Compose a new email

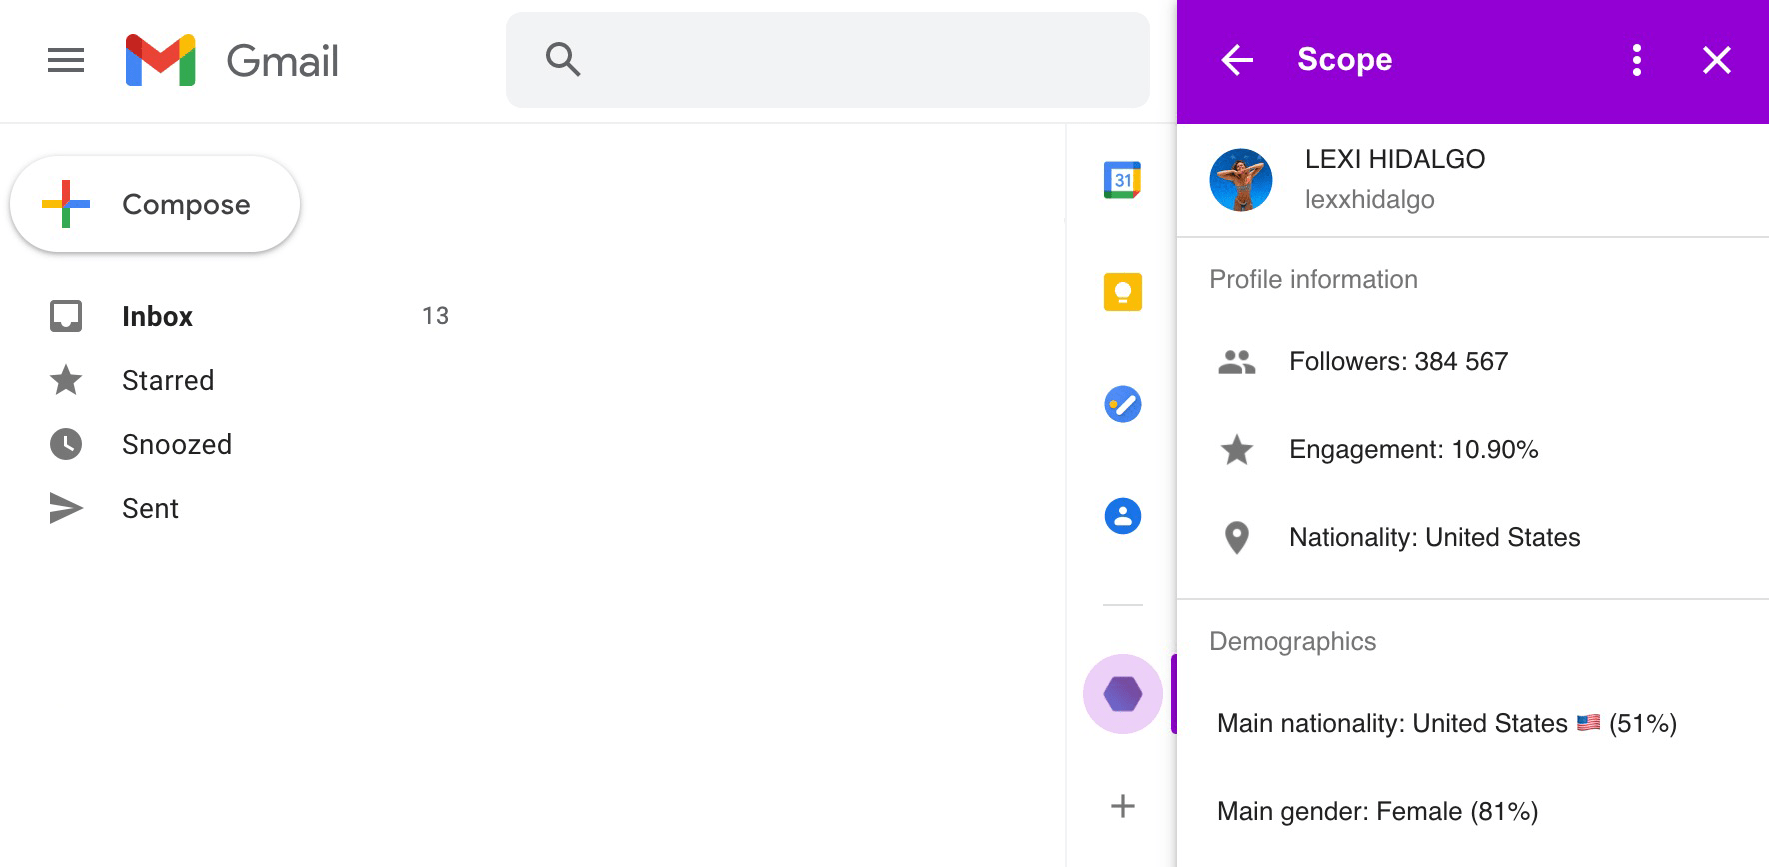155,204
